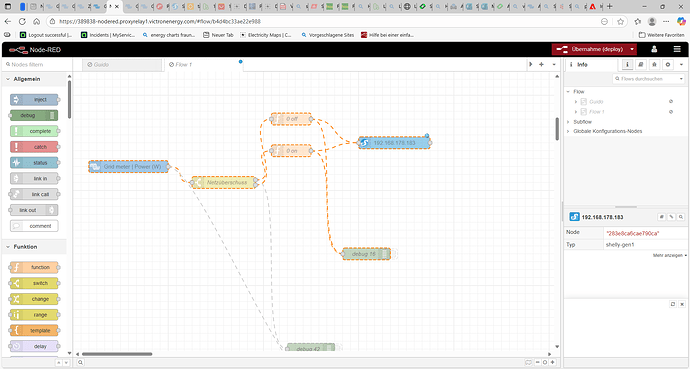Pick the template node from the palette
Screen dimensions: 690x369
point(34,331)
